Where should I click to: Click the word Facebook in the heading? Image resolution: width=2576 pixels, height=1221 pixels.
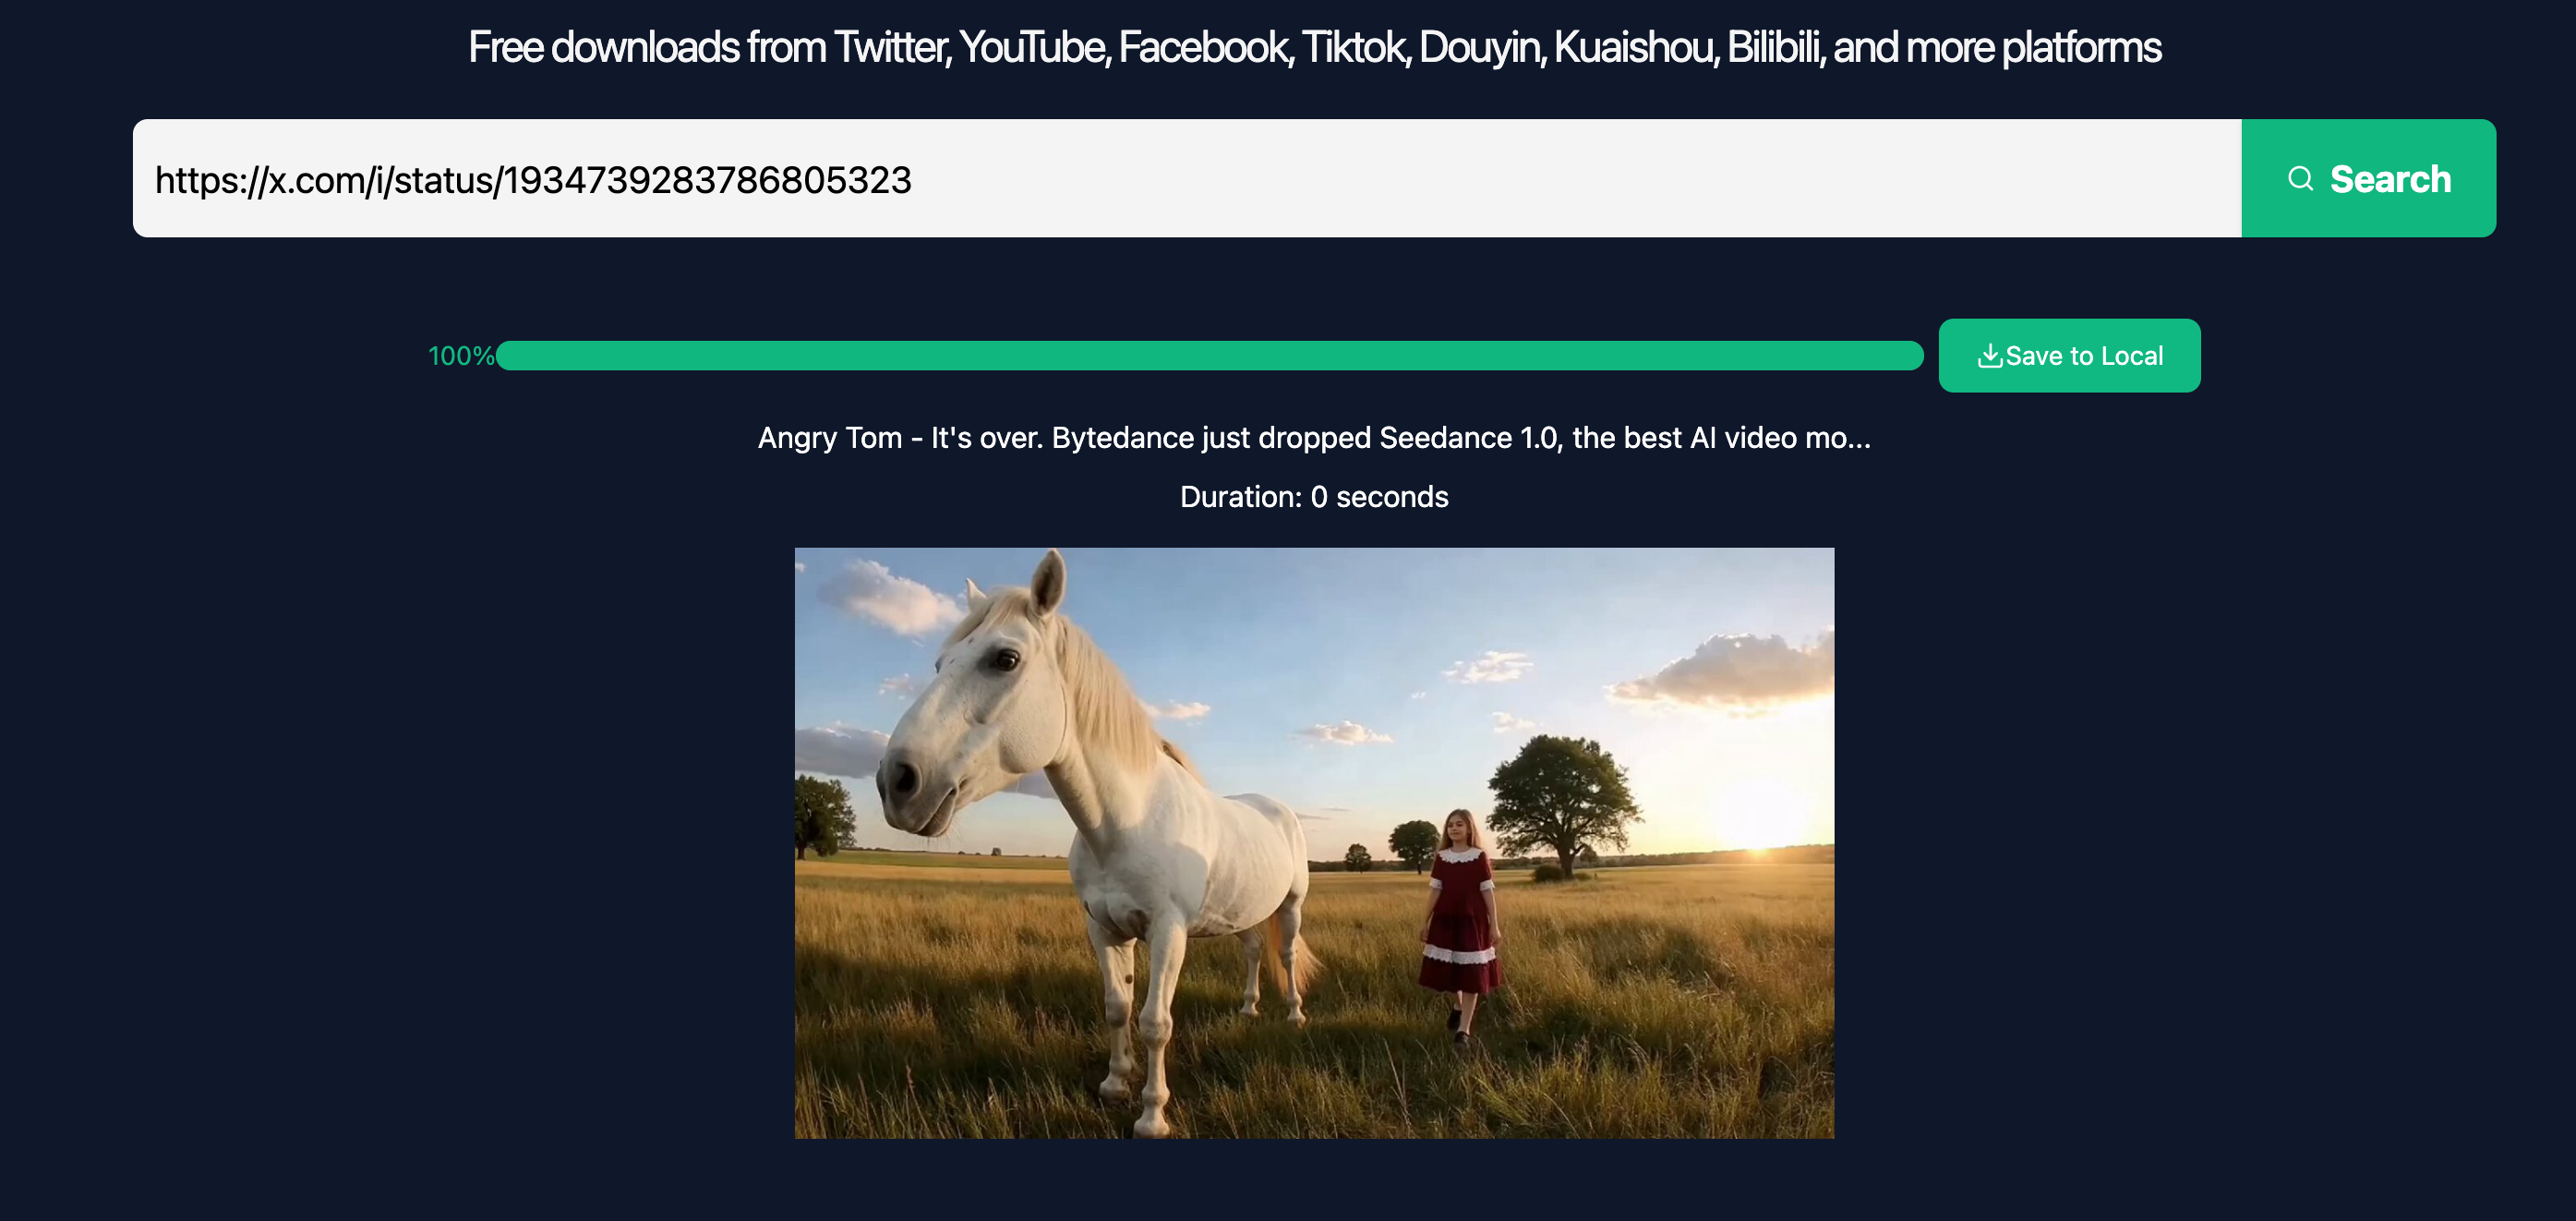[1205, 48]
